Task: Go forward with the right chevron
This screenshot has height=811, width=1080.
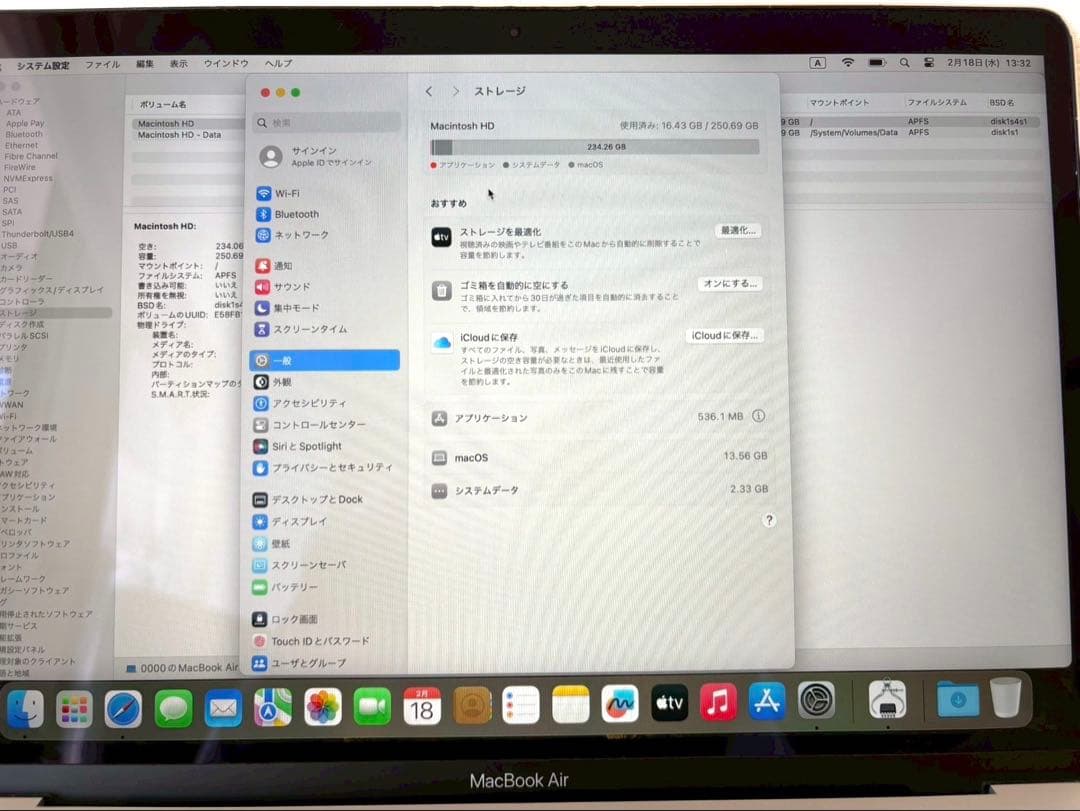Action: [455, 91]
